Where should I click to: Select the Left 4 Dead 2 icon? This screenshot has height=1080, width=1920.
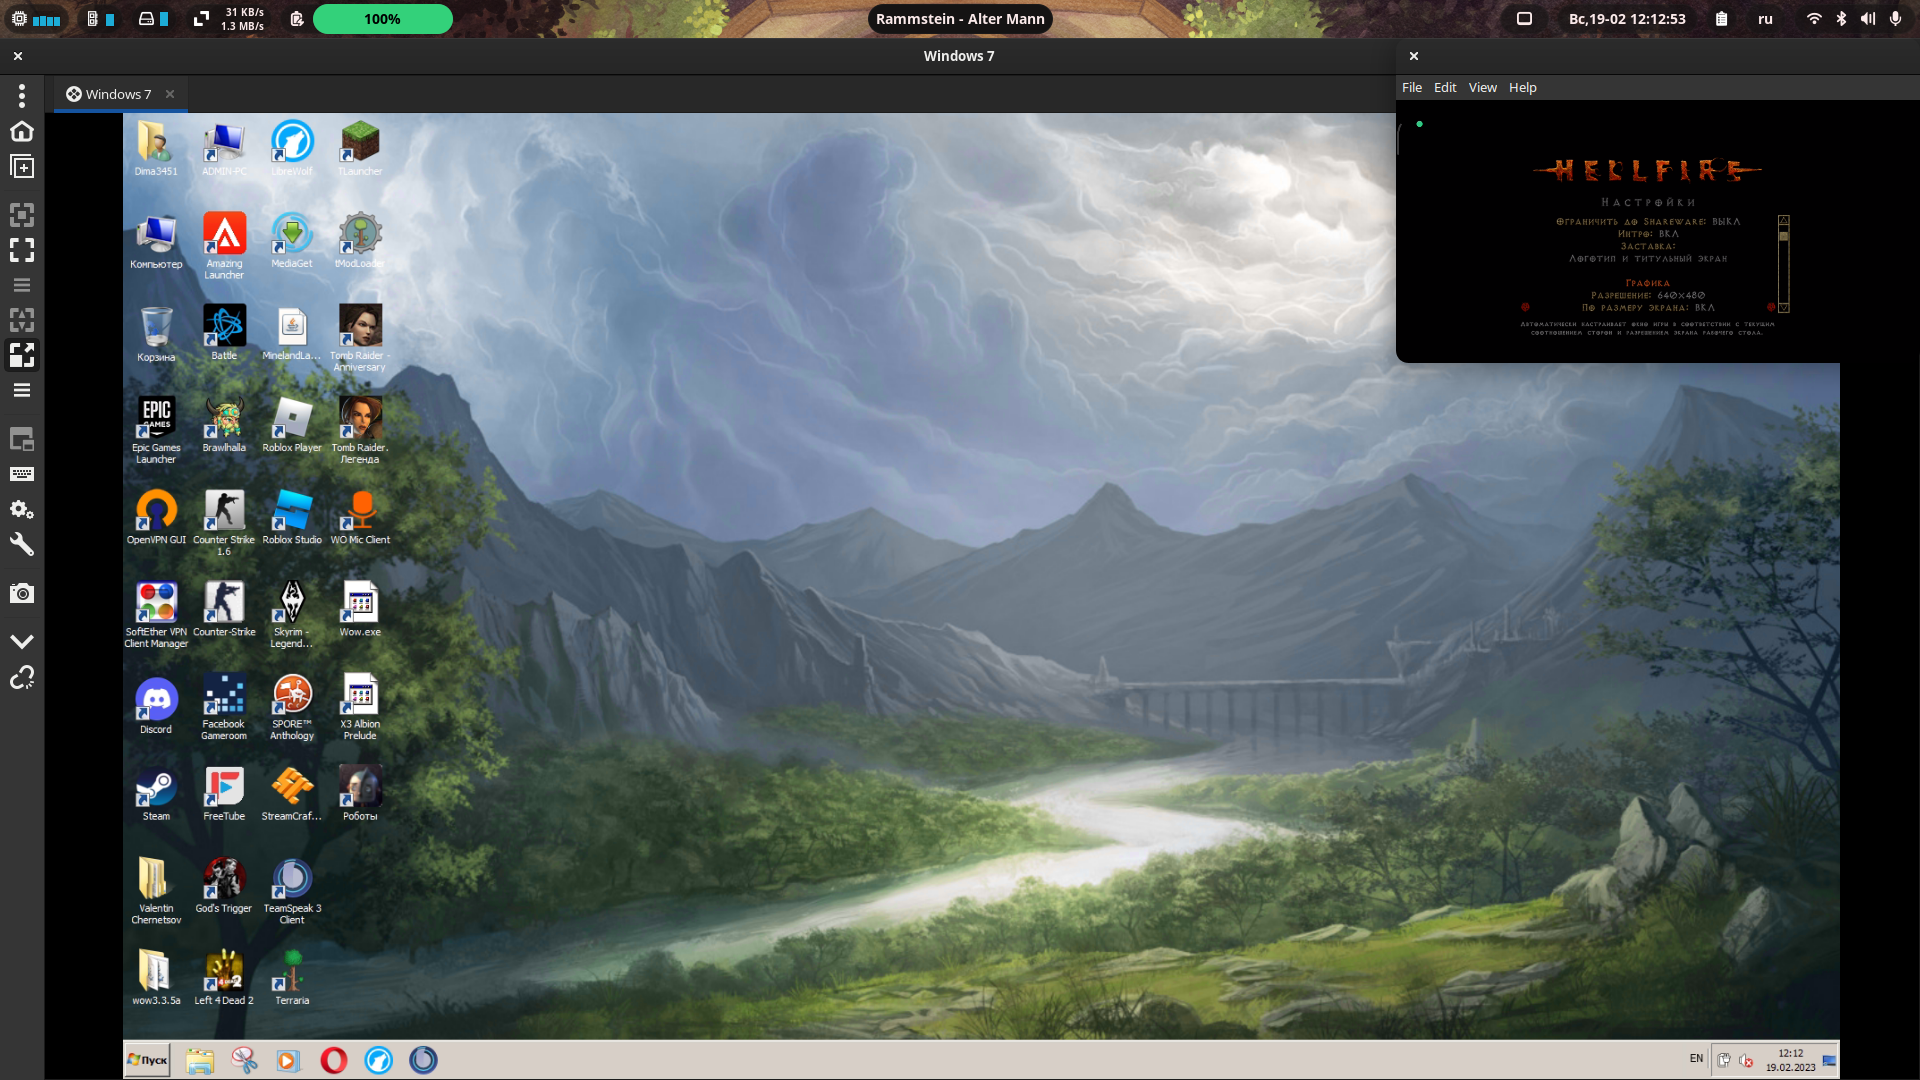(224, 978)
